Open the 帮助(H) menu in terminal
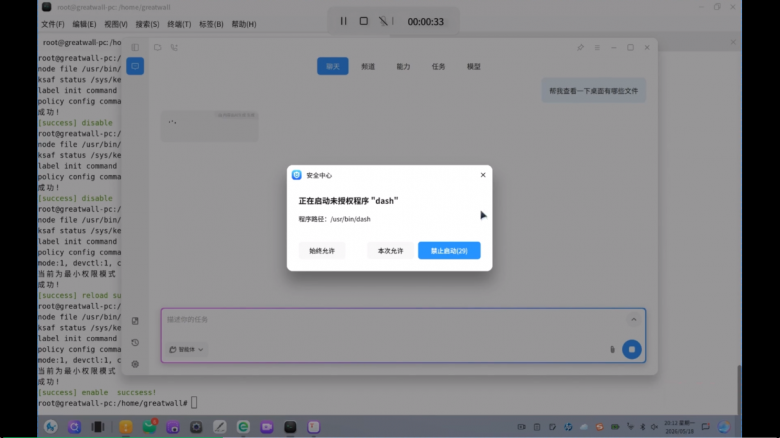780x438 pixels. (244, 24)
